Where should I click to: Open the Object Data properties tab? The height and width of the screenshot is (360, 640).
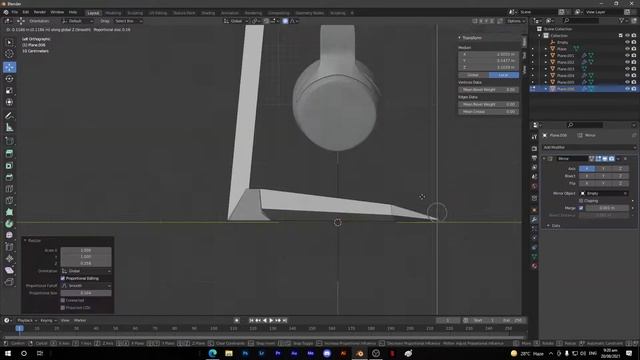[534, 257]
